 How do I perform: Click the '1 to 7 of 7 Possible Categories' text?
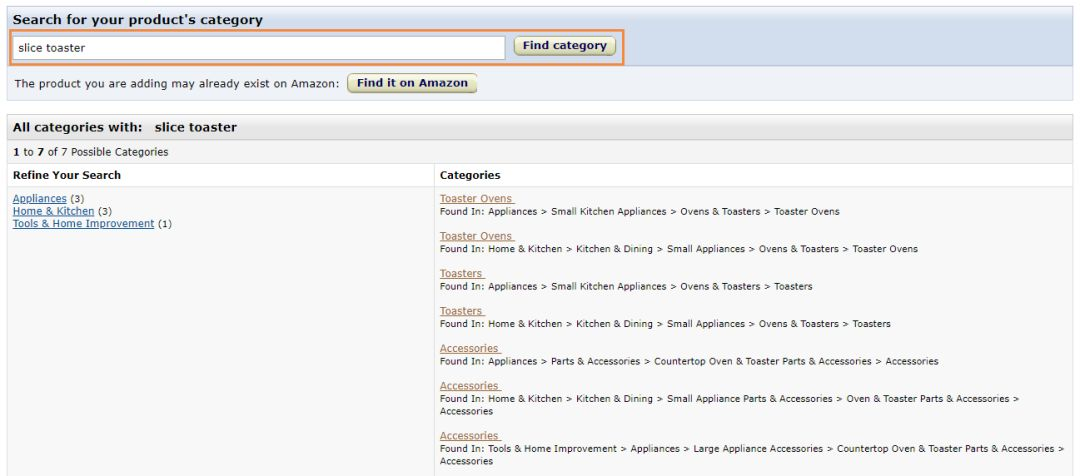coord(91,152)
